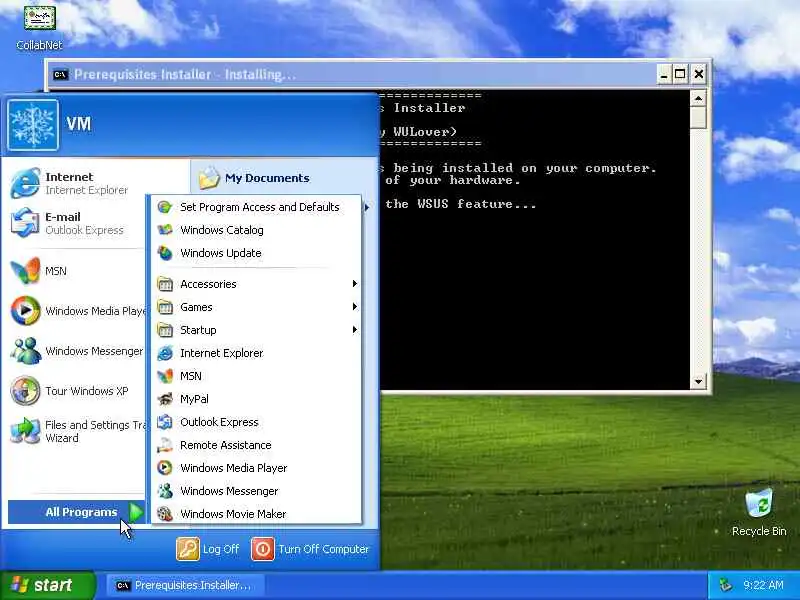Click the All Programs label
Viewport: 800px width, 600px height.
pos(81,512)
